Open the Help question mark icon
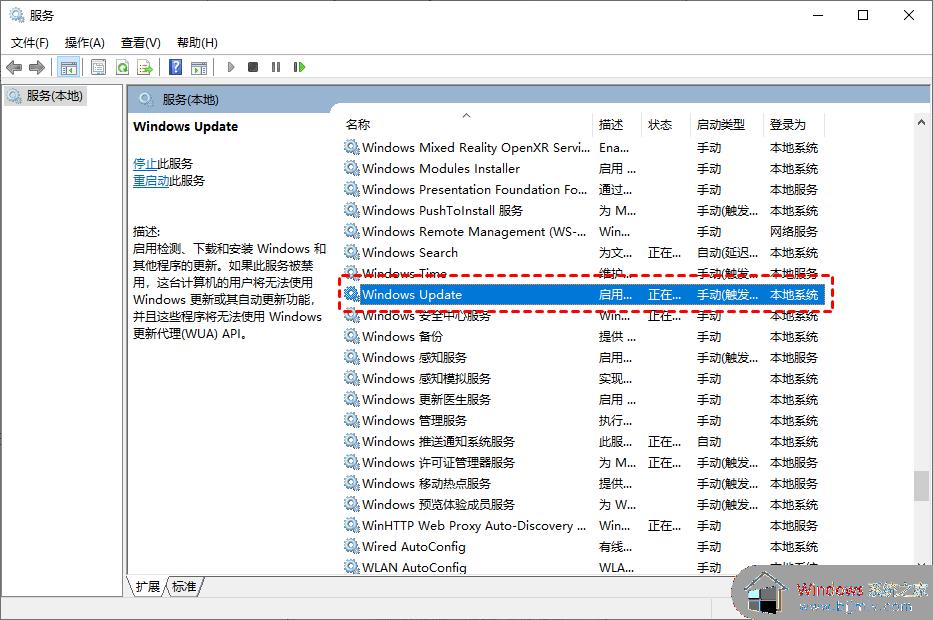The height and width of the screenshot is (620, 933). pyautogui.click(x=176, y=67)
